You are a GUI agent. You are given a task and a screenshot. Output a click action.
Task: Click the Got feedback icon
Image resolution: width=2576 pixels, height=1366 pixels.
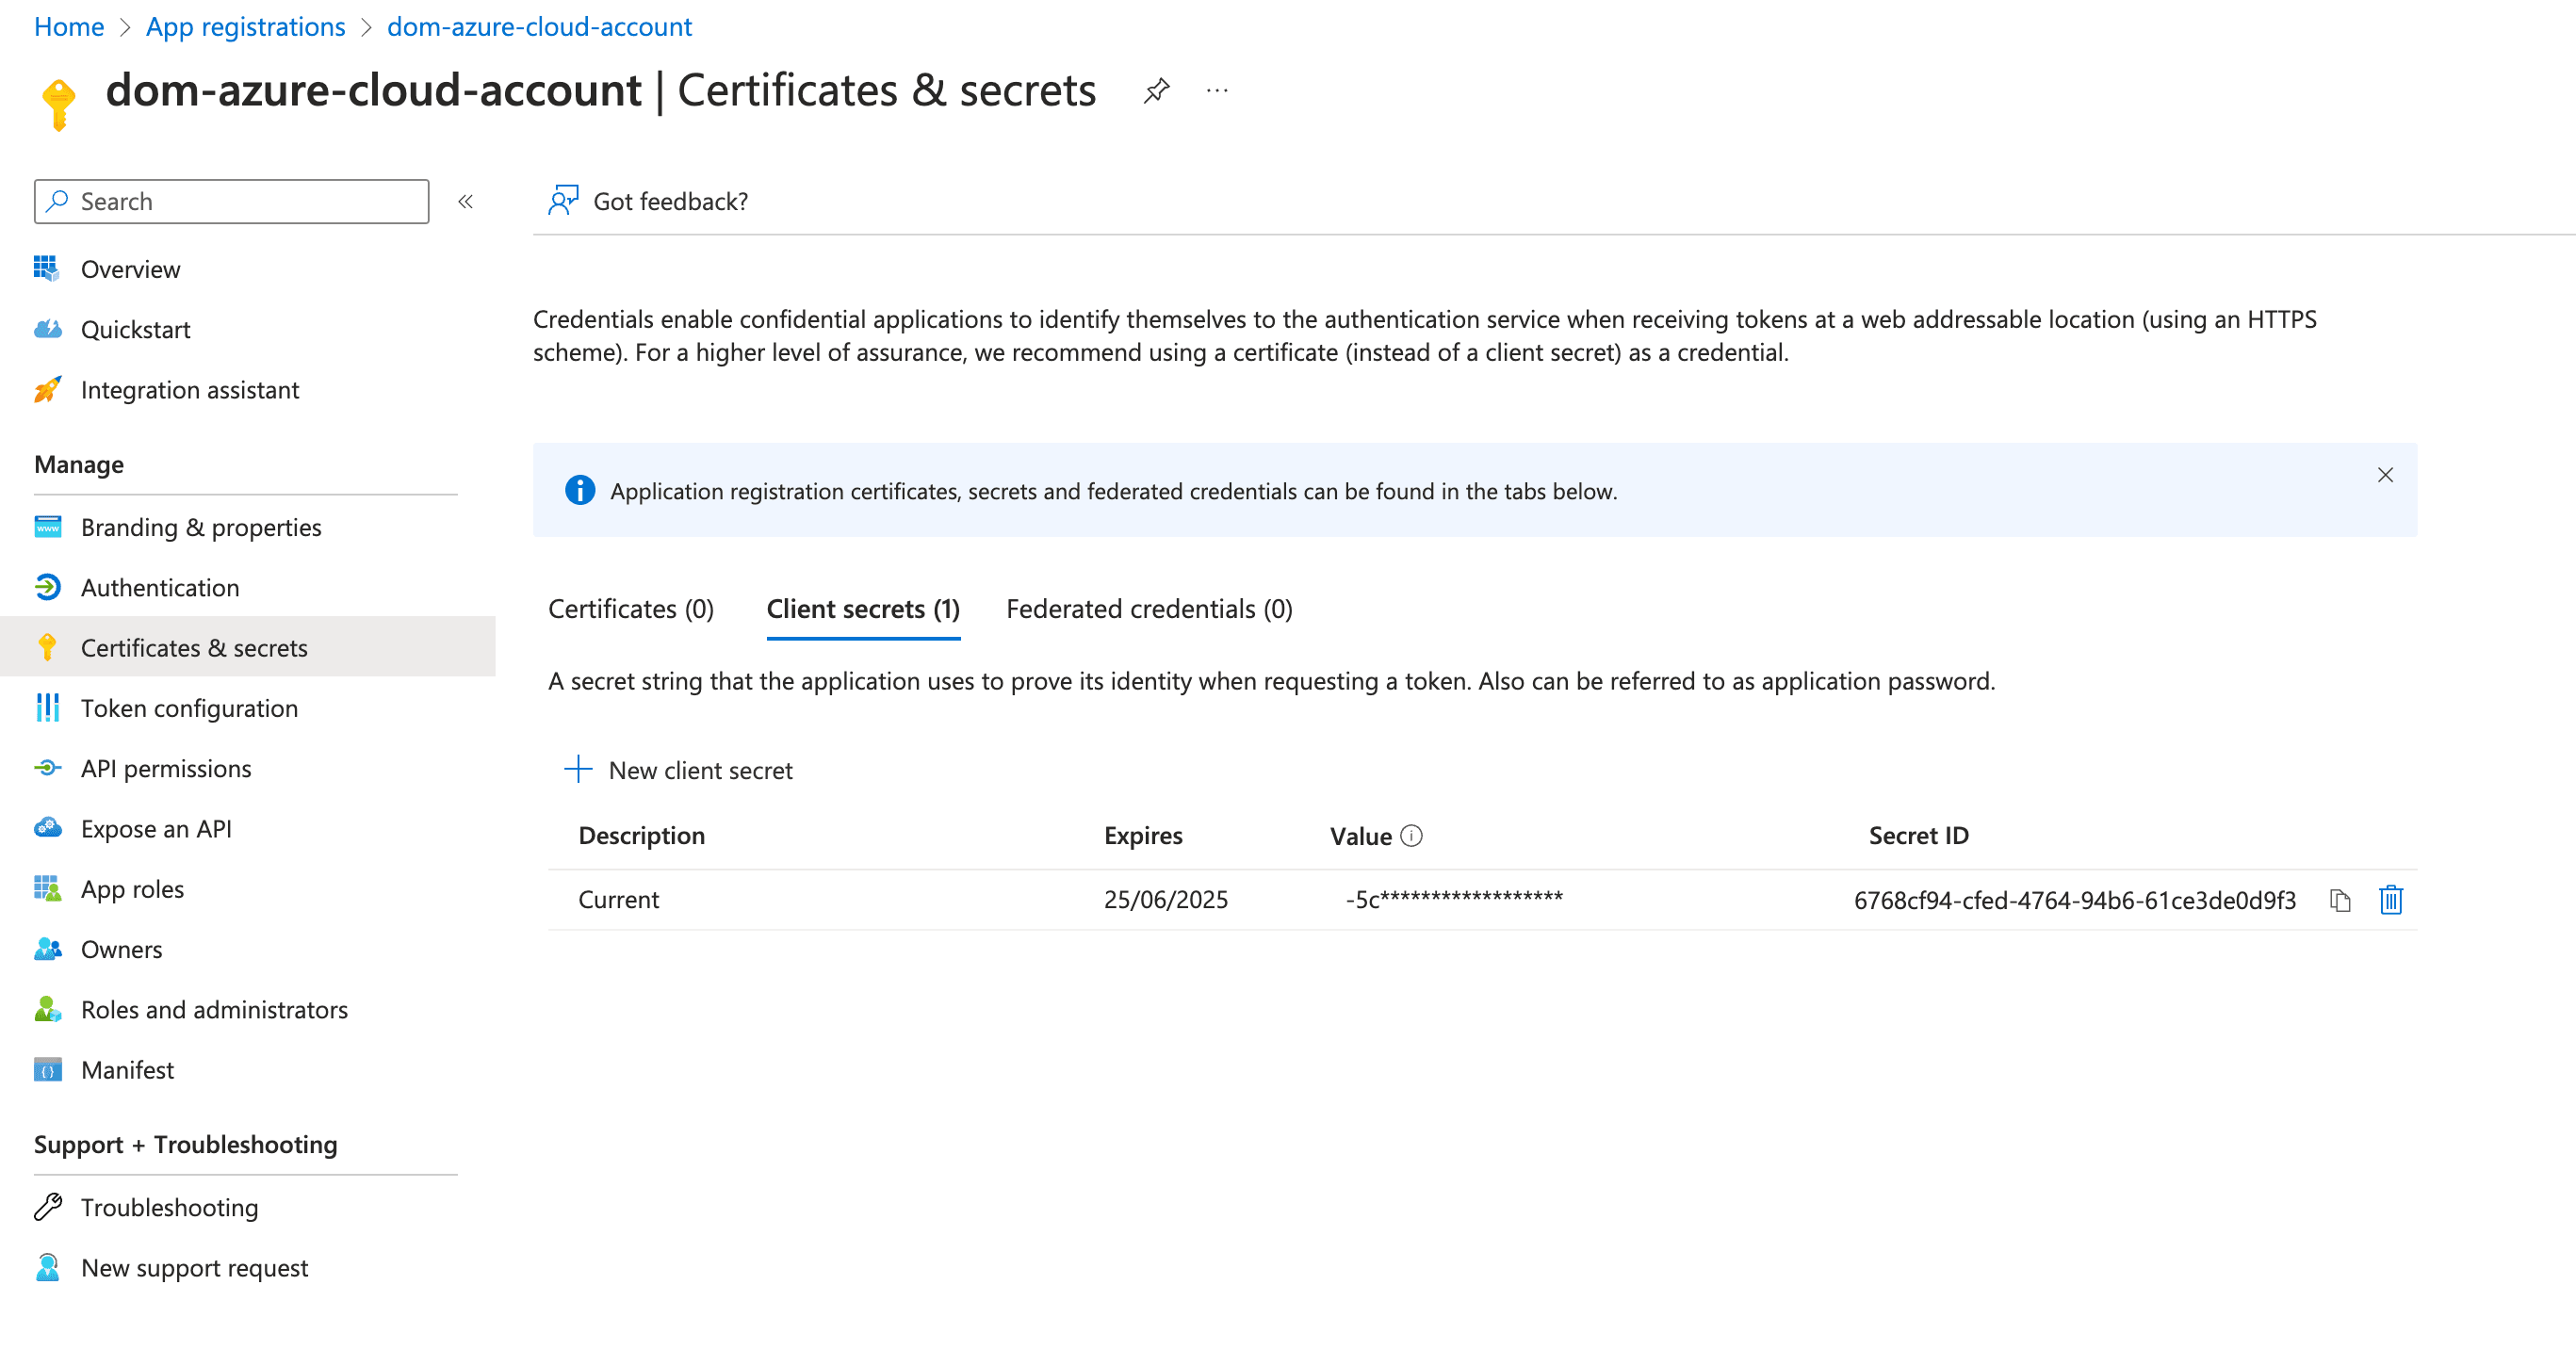pyautogui.click(x=563, y=201)
